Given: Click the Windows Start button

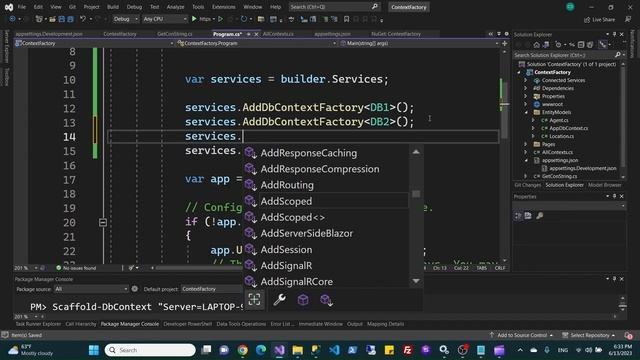Looking at the screenshot, I should tap(94, 350).
